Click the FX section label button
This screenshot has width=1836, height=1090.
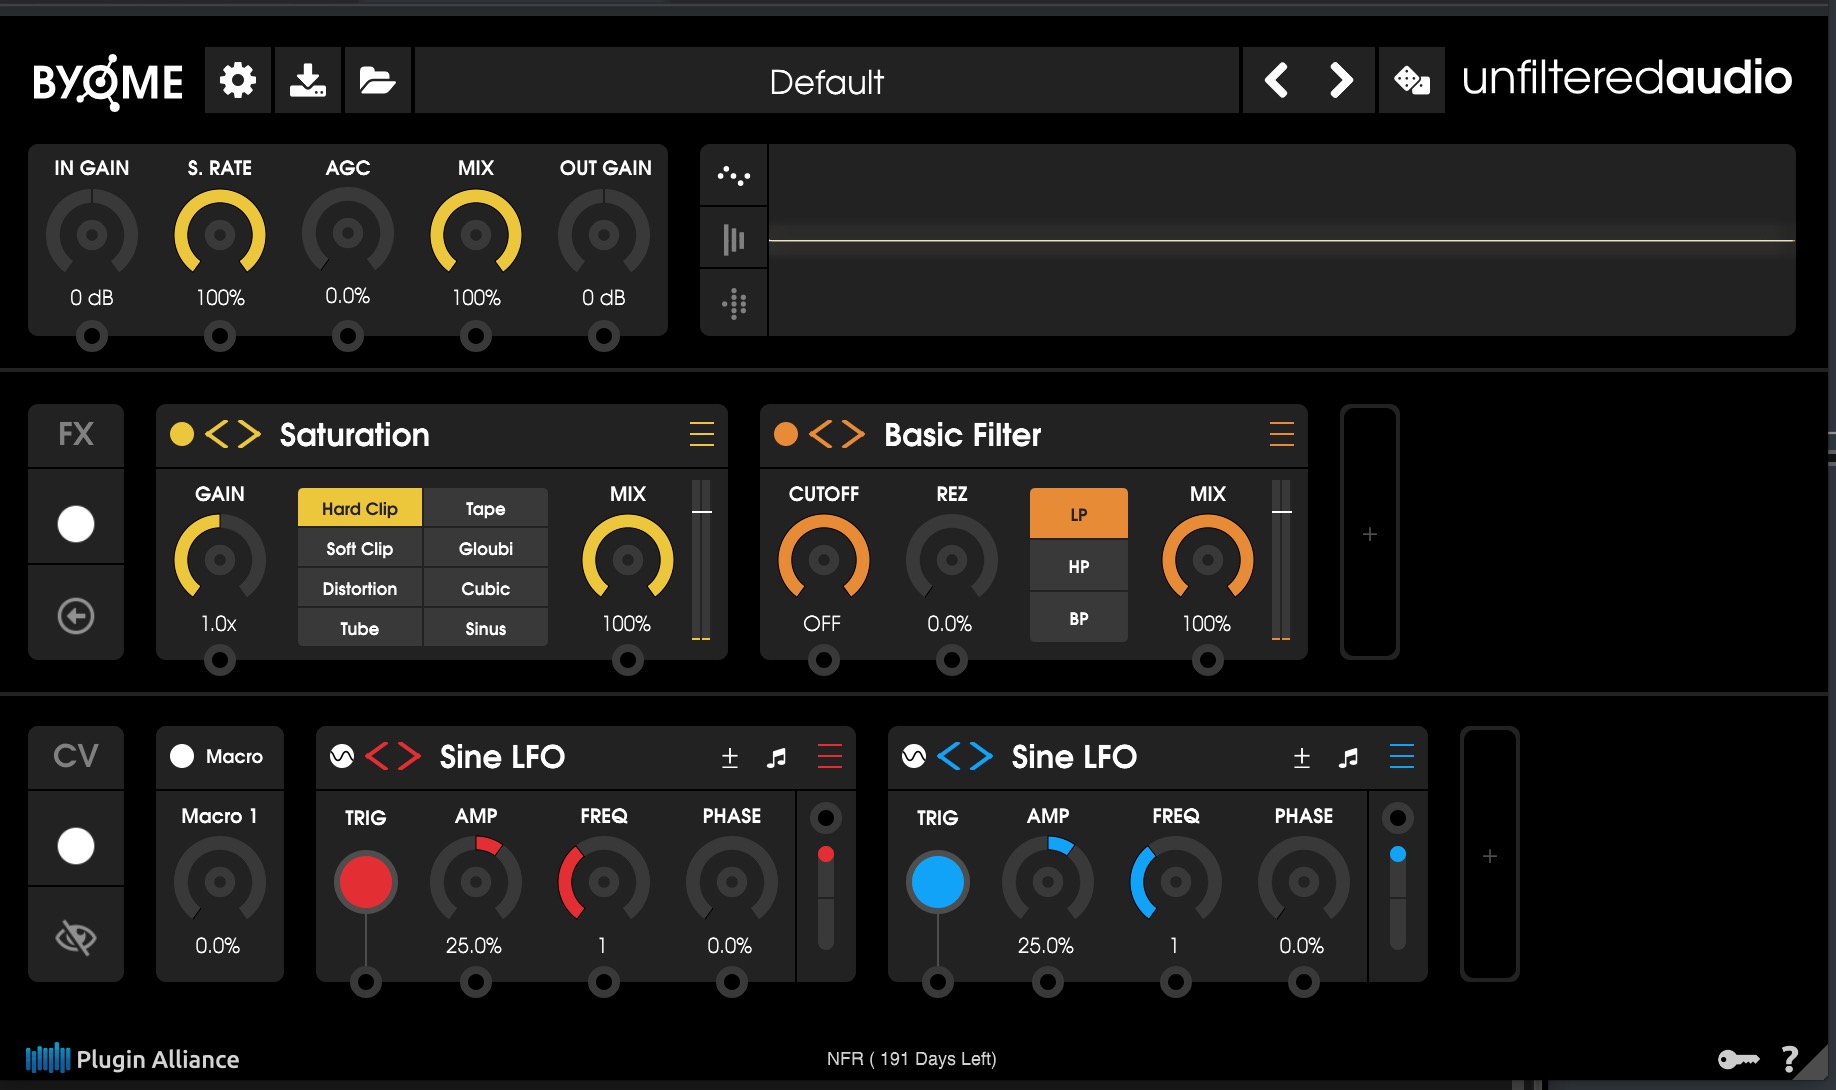pos(76,434)
